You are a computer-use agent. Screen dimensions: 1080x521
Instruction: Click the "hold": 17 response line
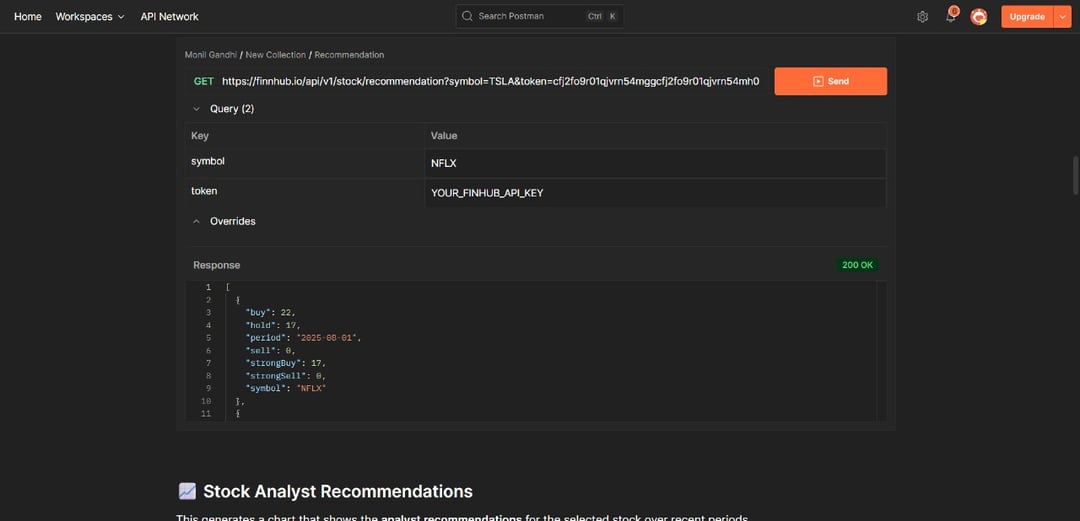coord(273,325)
